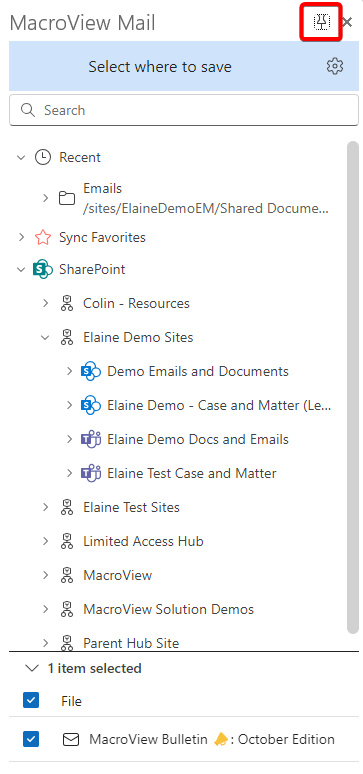The width and height of the screenshot is (363, 774).
Task: Open settings gear in save banner
Action: (x=335, y=66)
